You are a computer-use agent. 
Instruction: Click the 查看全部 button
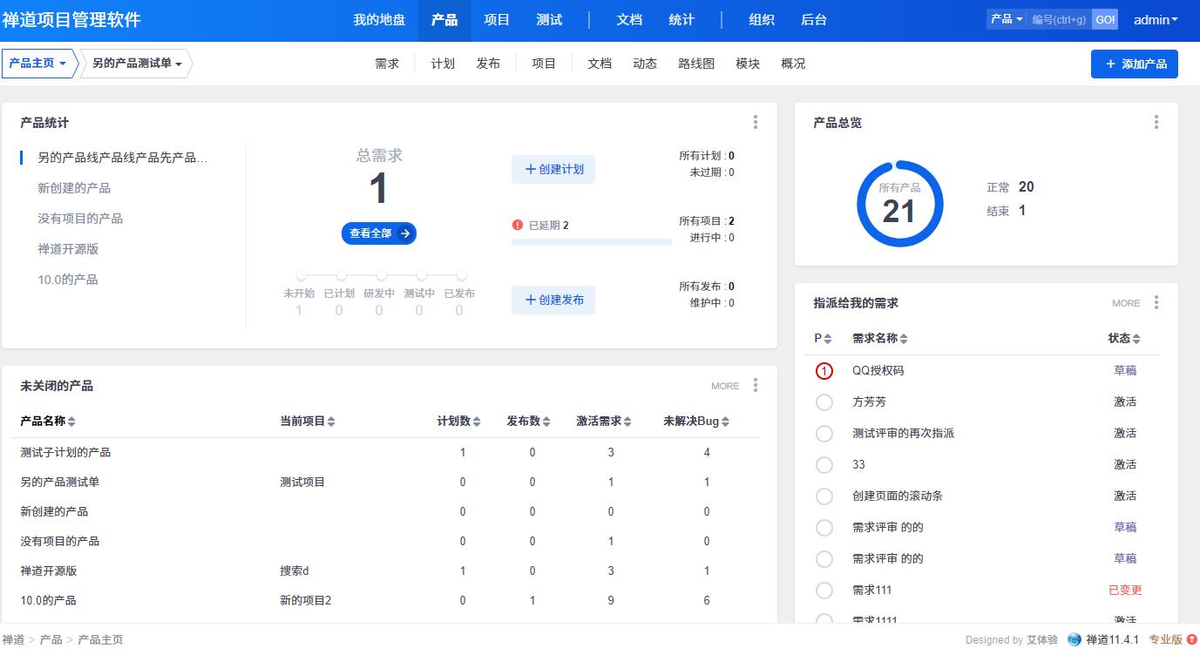pyautogui.click(x=378, y=233)
